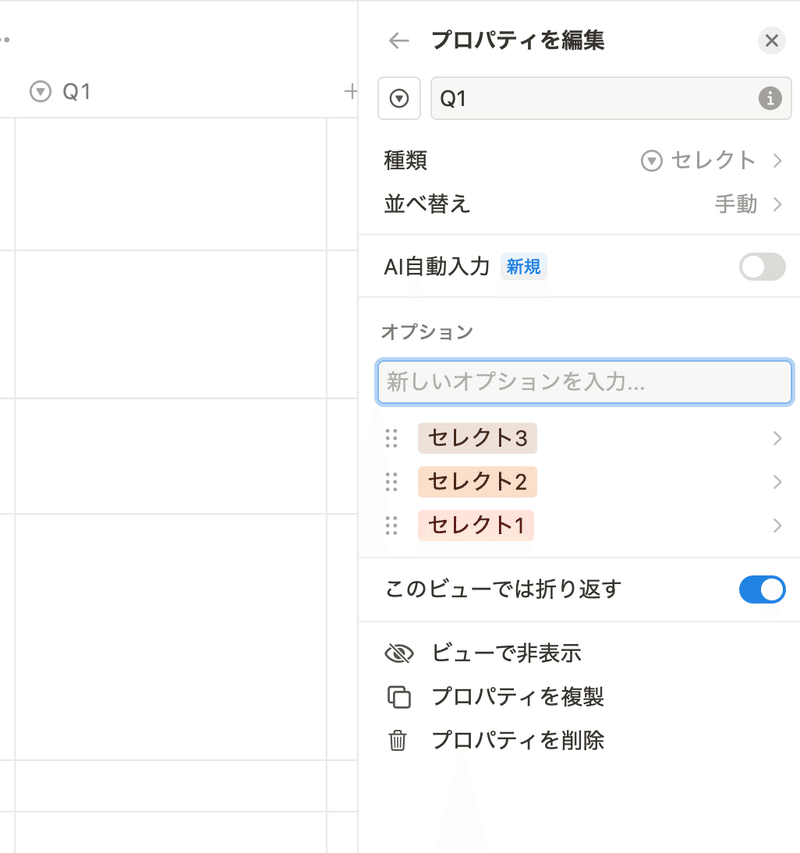Viewport: 800px width, 853px height.
Task: Turn off このビューでは折り返す toggle
Action: tap(762, 590)
